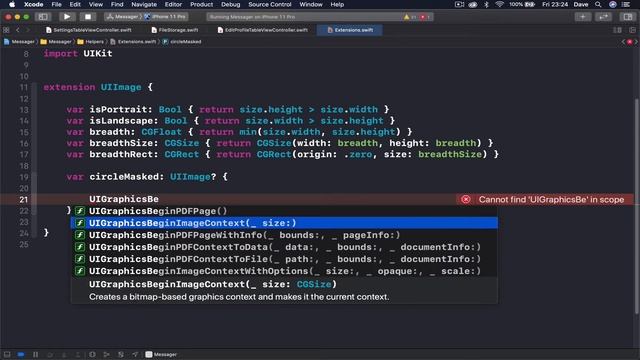Go forward in editor history
The width and height of the screenshot is (640, 360).
27,30
